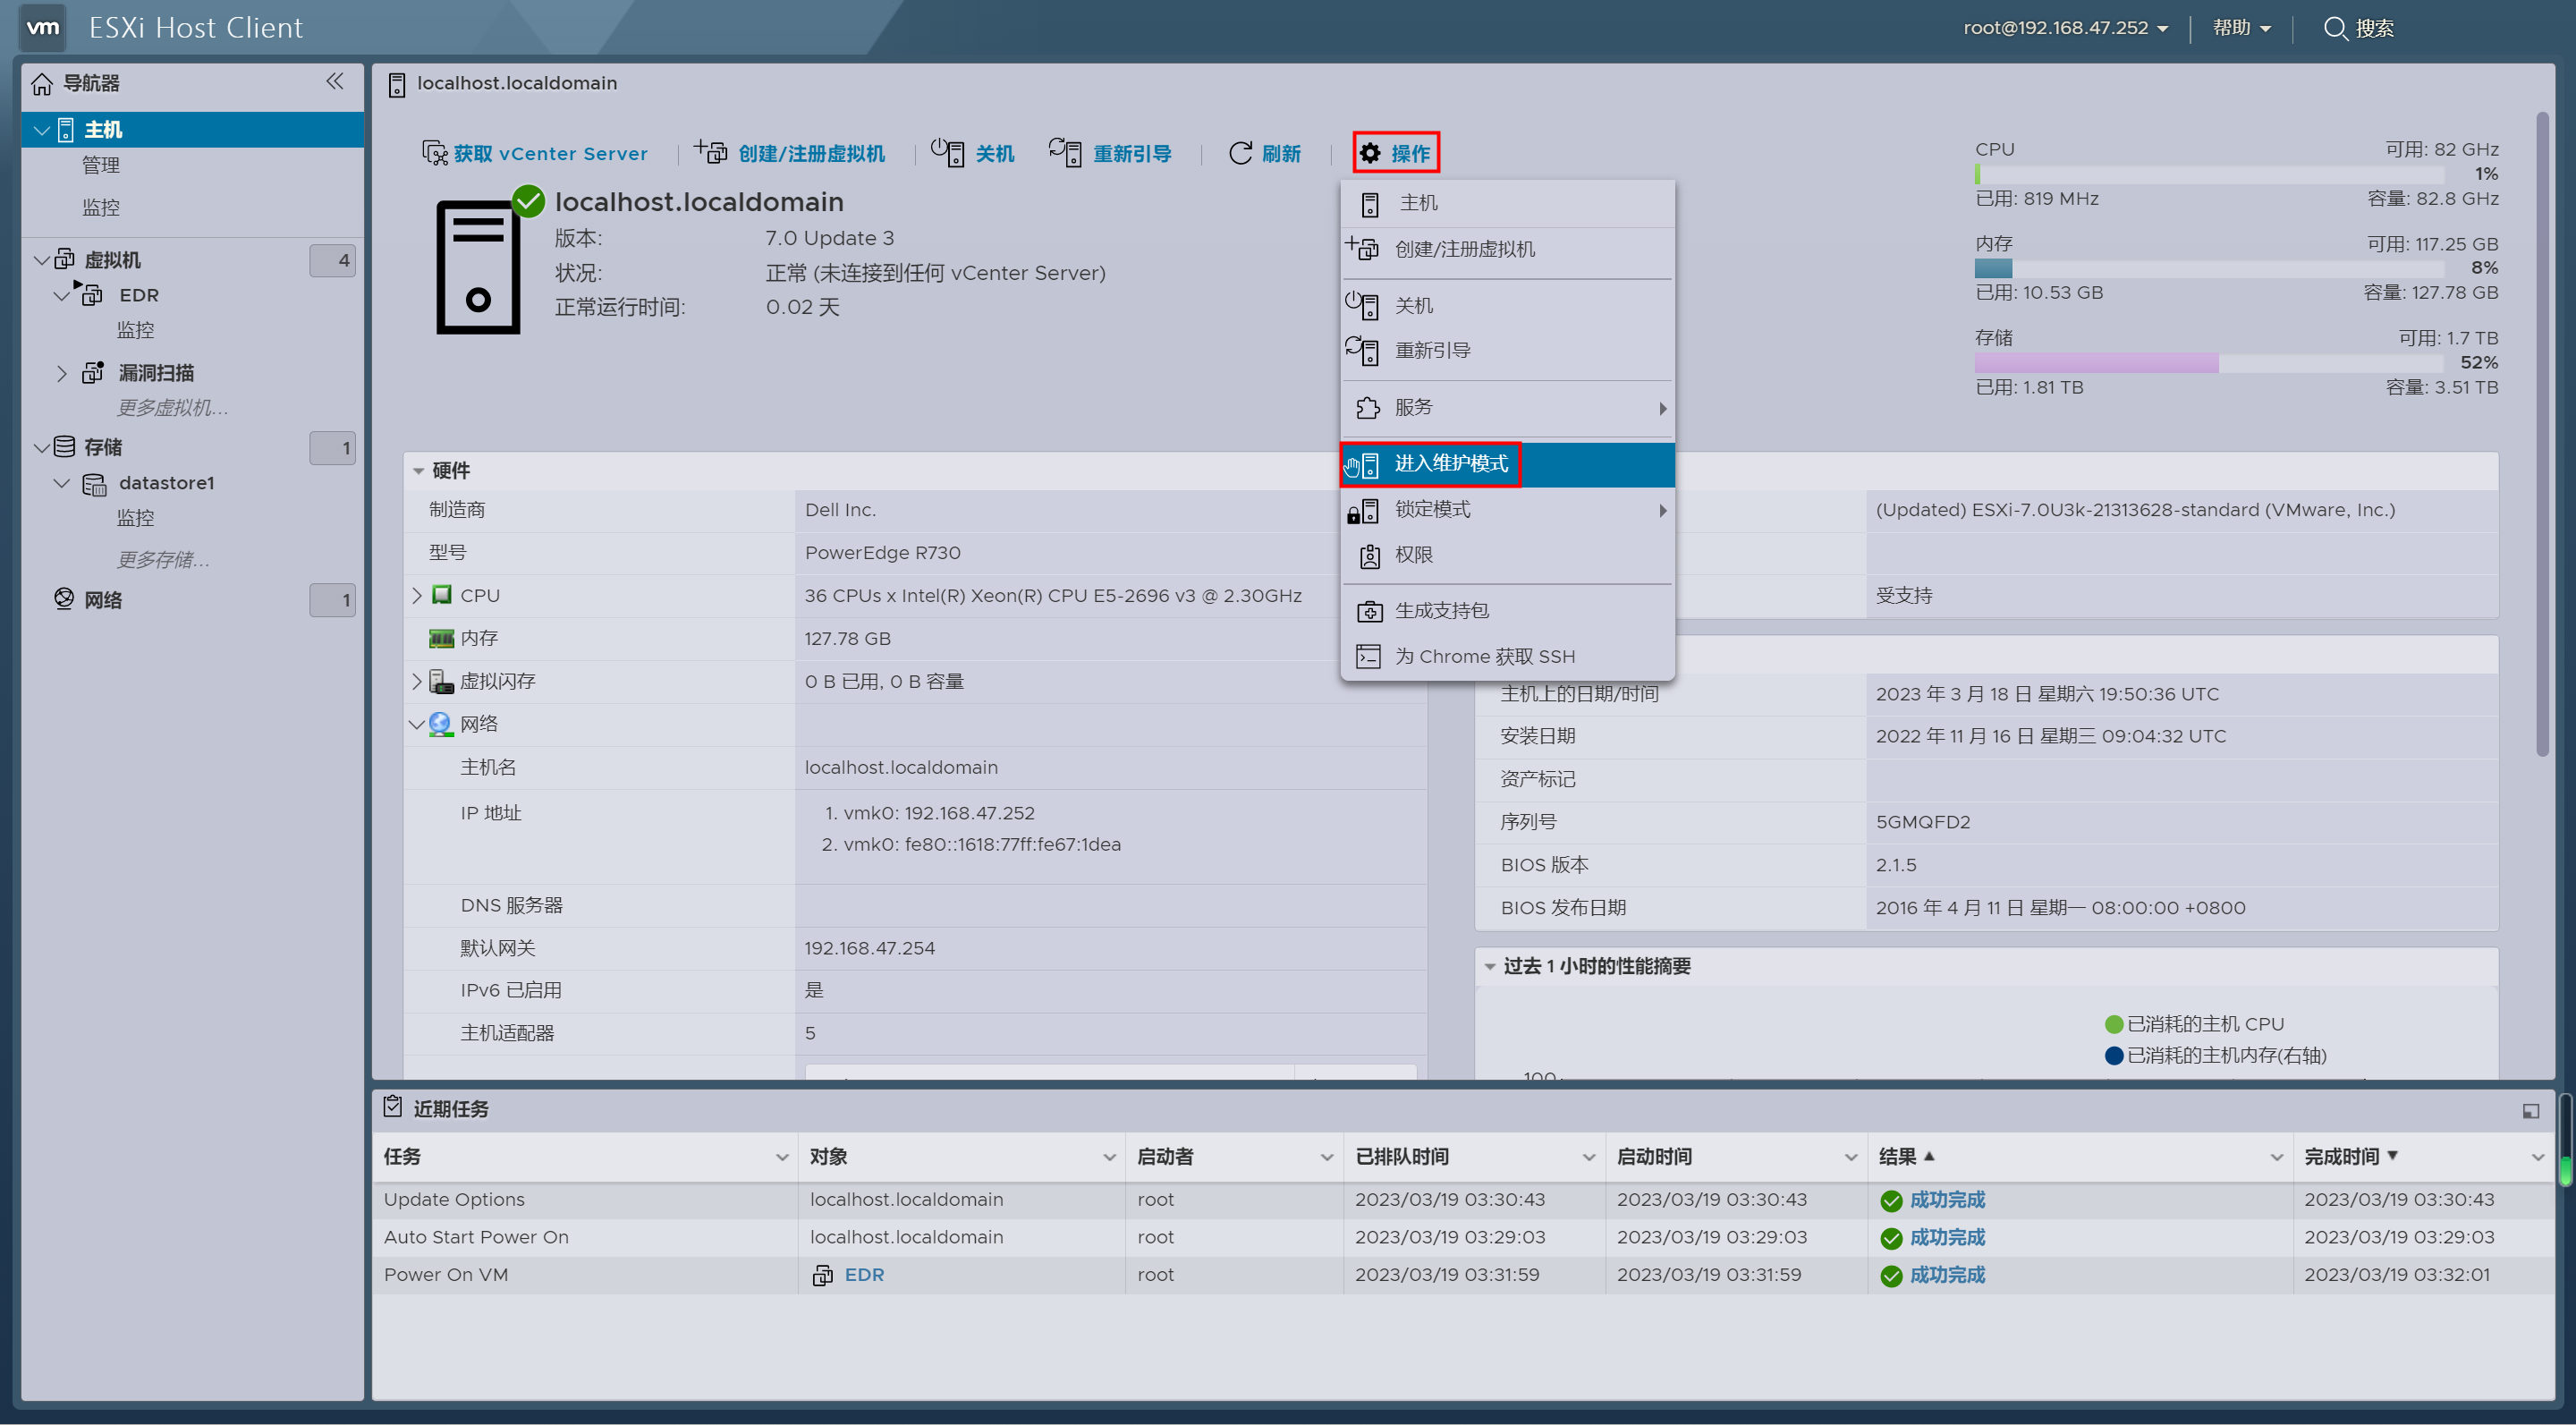
Task: Click the SSH terminal icon in the menu
Action: tap(1367, 657)
